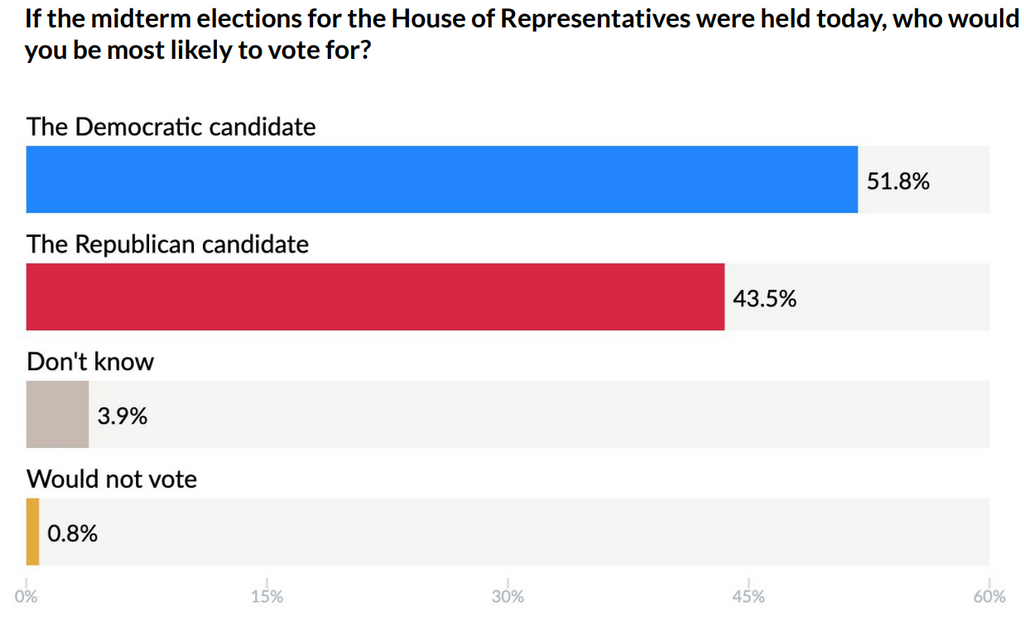
Task: Select the 45% axis tick label
Action: (749, 597)
